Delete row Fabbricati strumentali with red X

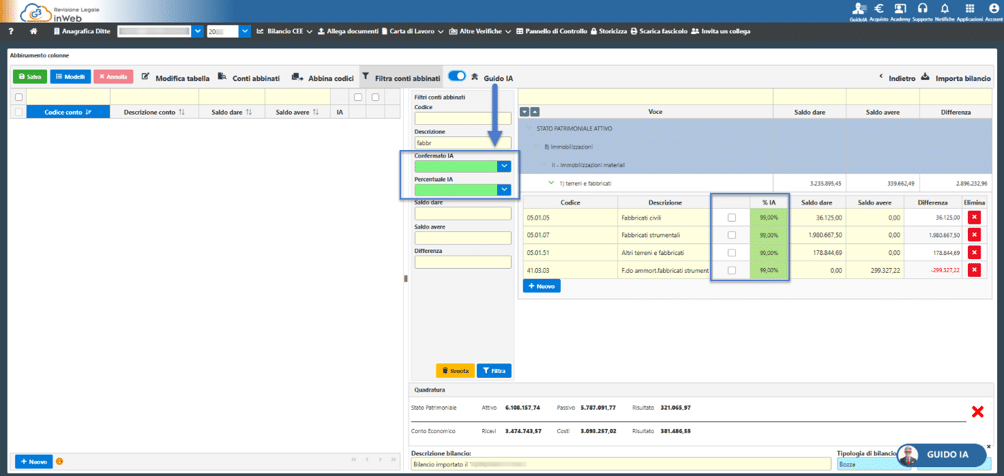(975, 235)
